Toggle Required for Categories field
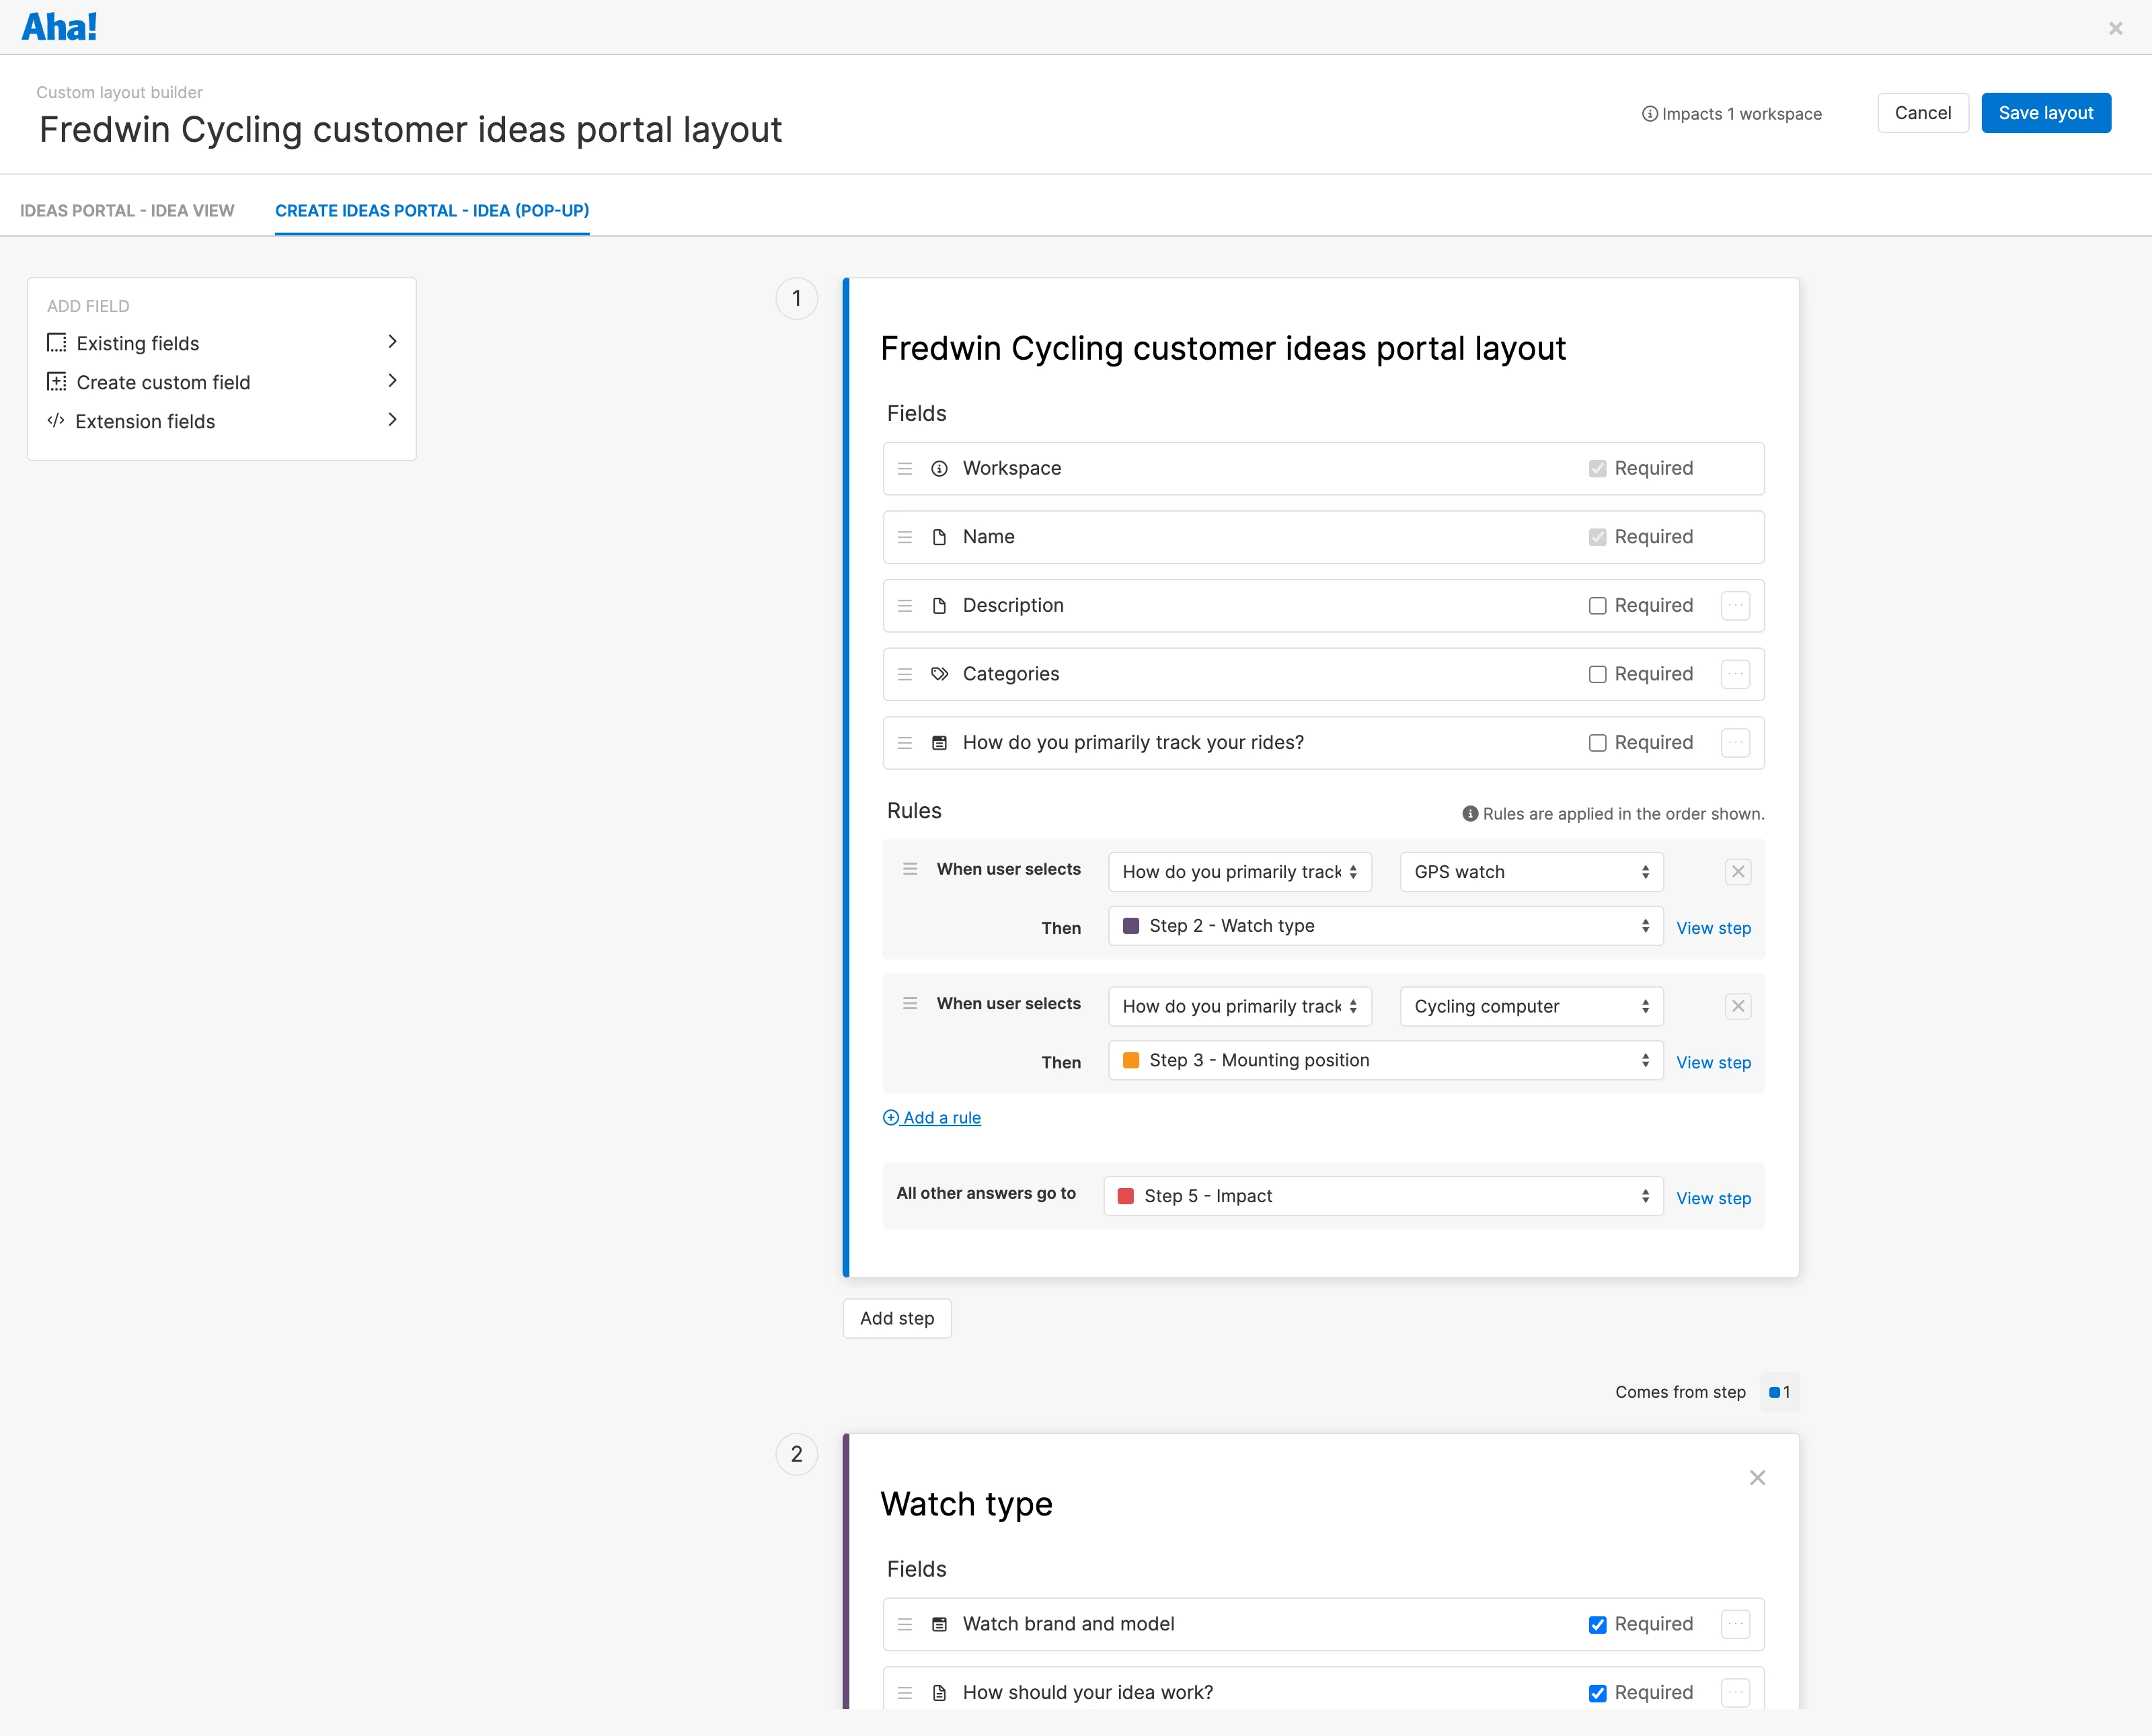 [1597, 674]
